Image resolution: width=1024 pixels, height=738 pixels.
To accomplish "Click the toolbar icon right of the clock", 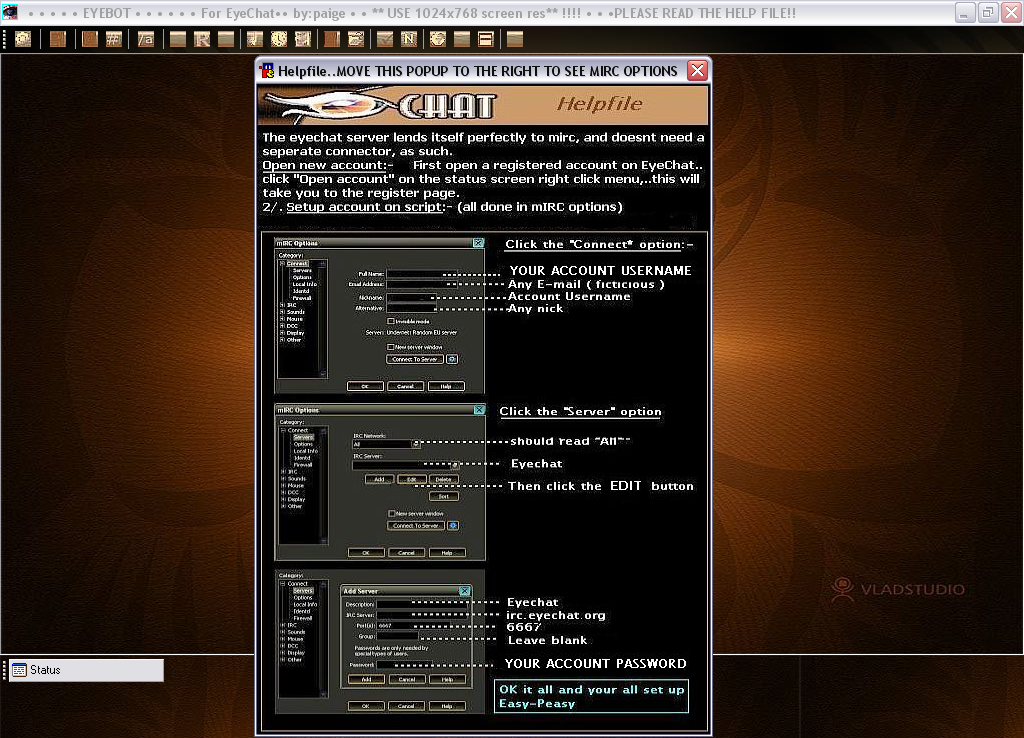I will (302, 39).
